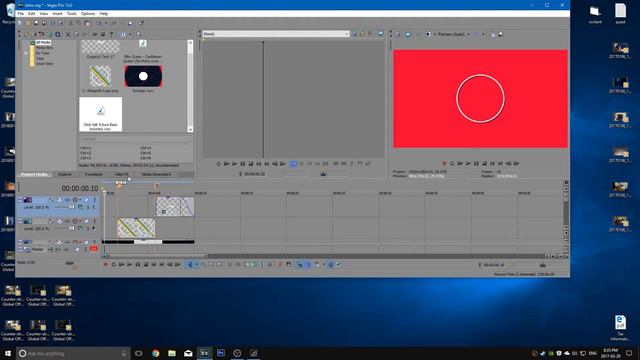Click the Save Snapshot to File icon
640x360 pixels.
[501, 35]
